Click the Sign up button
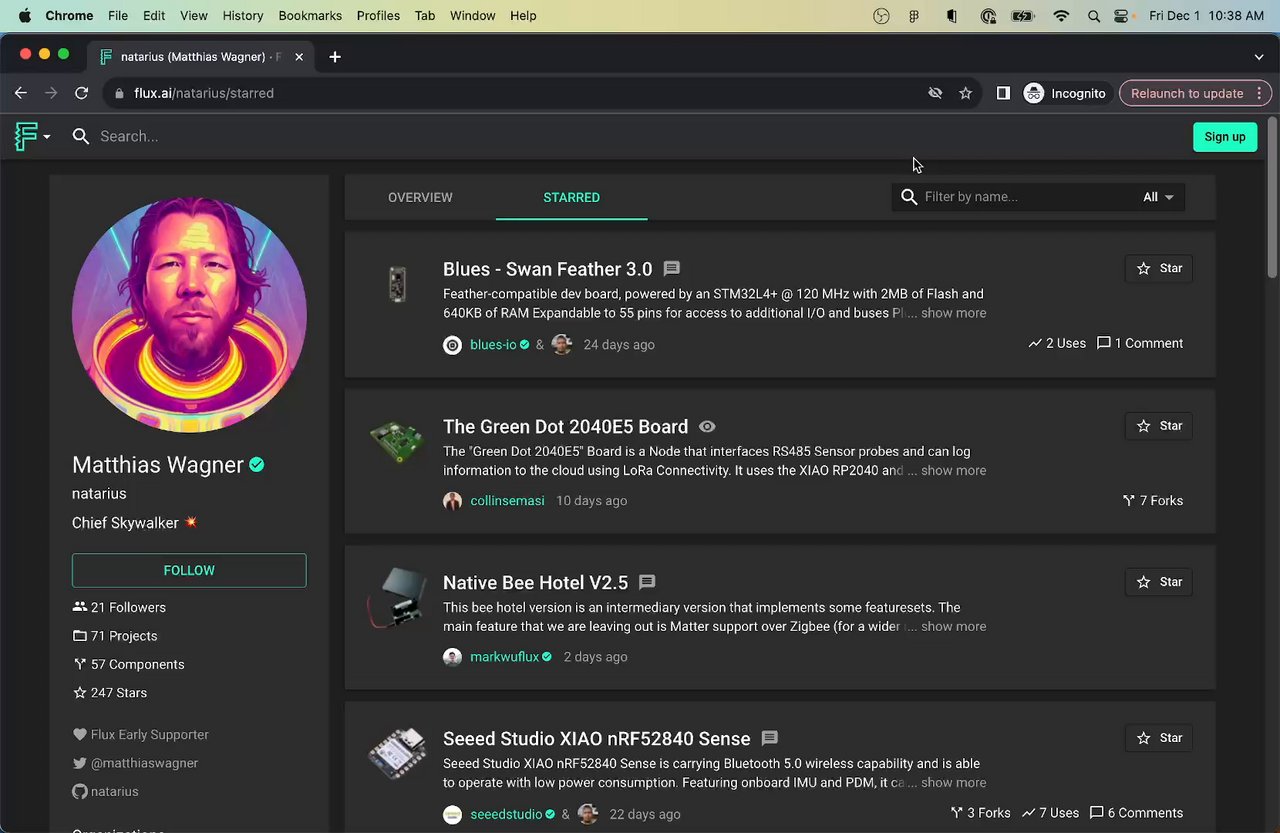Viewport: 1280px width, 833px height. click(1224, 137)
